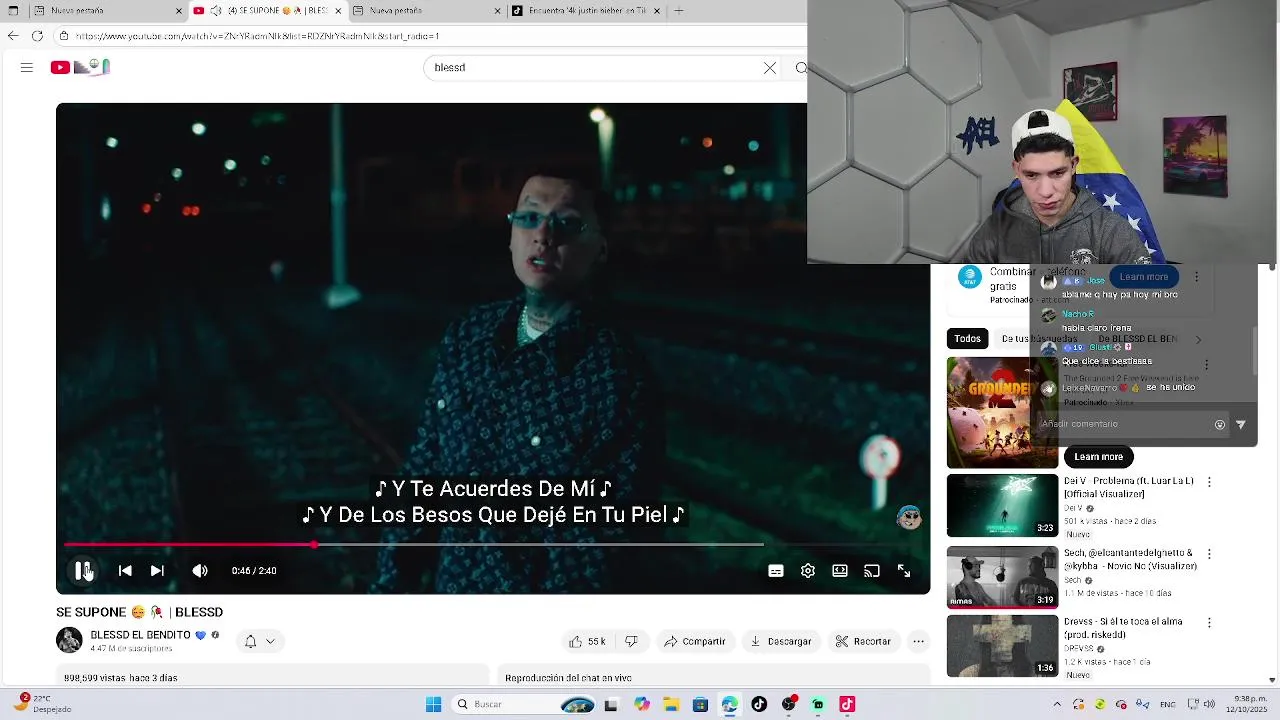Image resolution: width=1280 pixels, height=720 pixels.
Task: Open the Sech Novio No visualizer thumbnail
Action: (1002, 578)
